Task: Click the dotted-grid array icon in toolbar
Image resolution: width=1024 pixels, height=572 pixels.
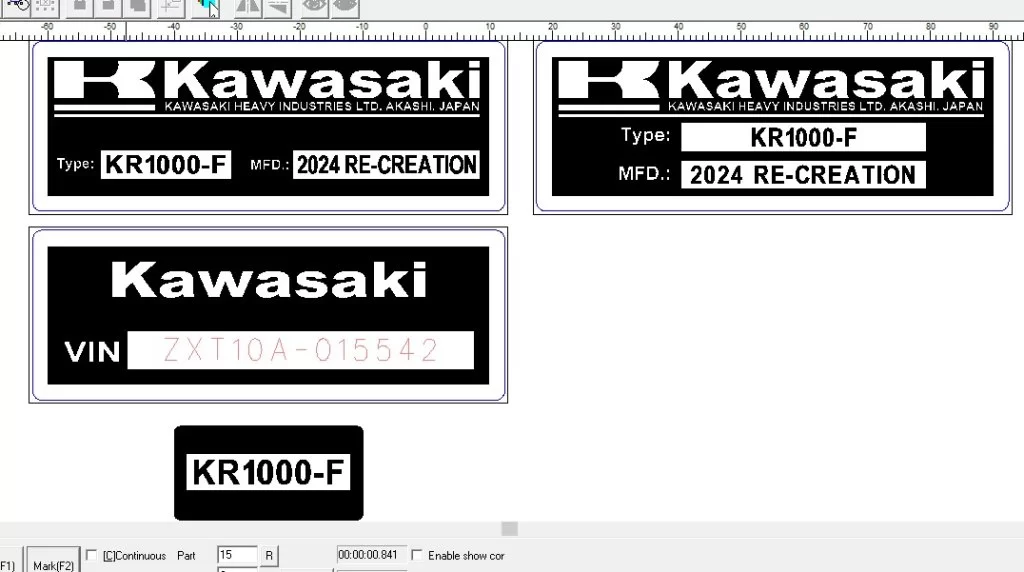Action: pyautogui.click(x=45, y=7)
